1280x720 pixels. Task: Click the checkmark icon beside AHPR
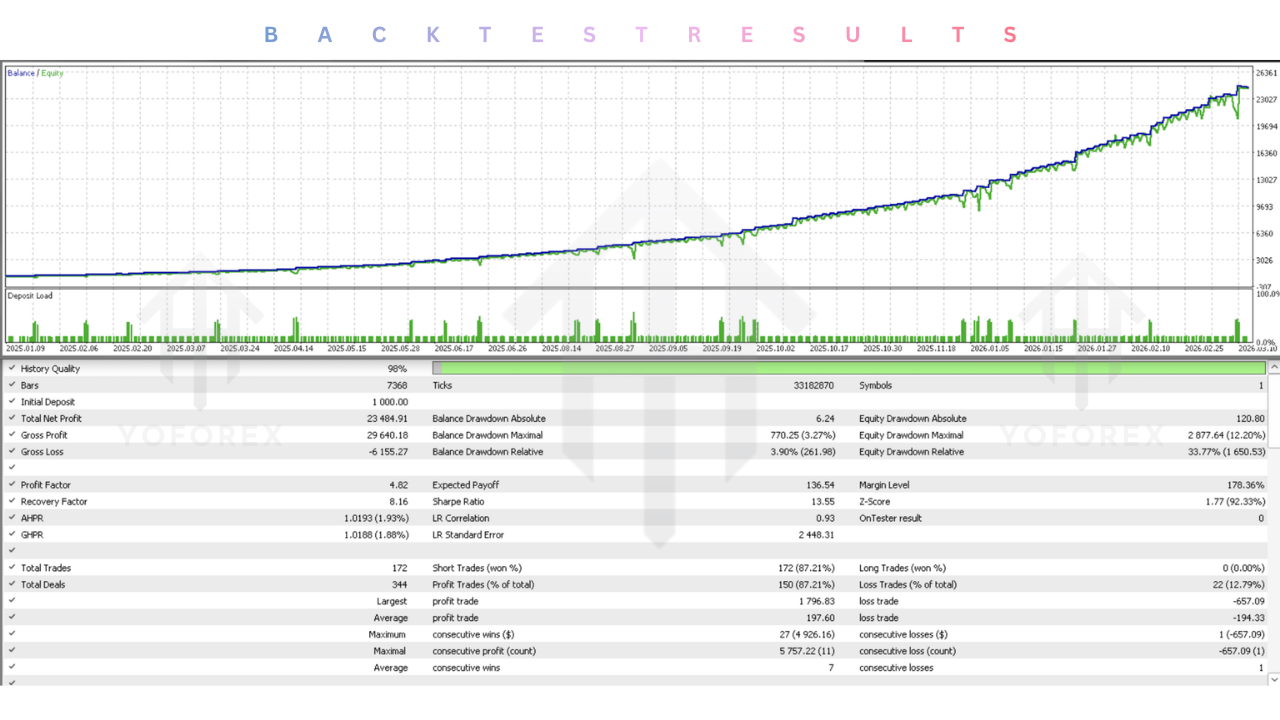click(12, 518)
